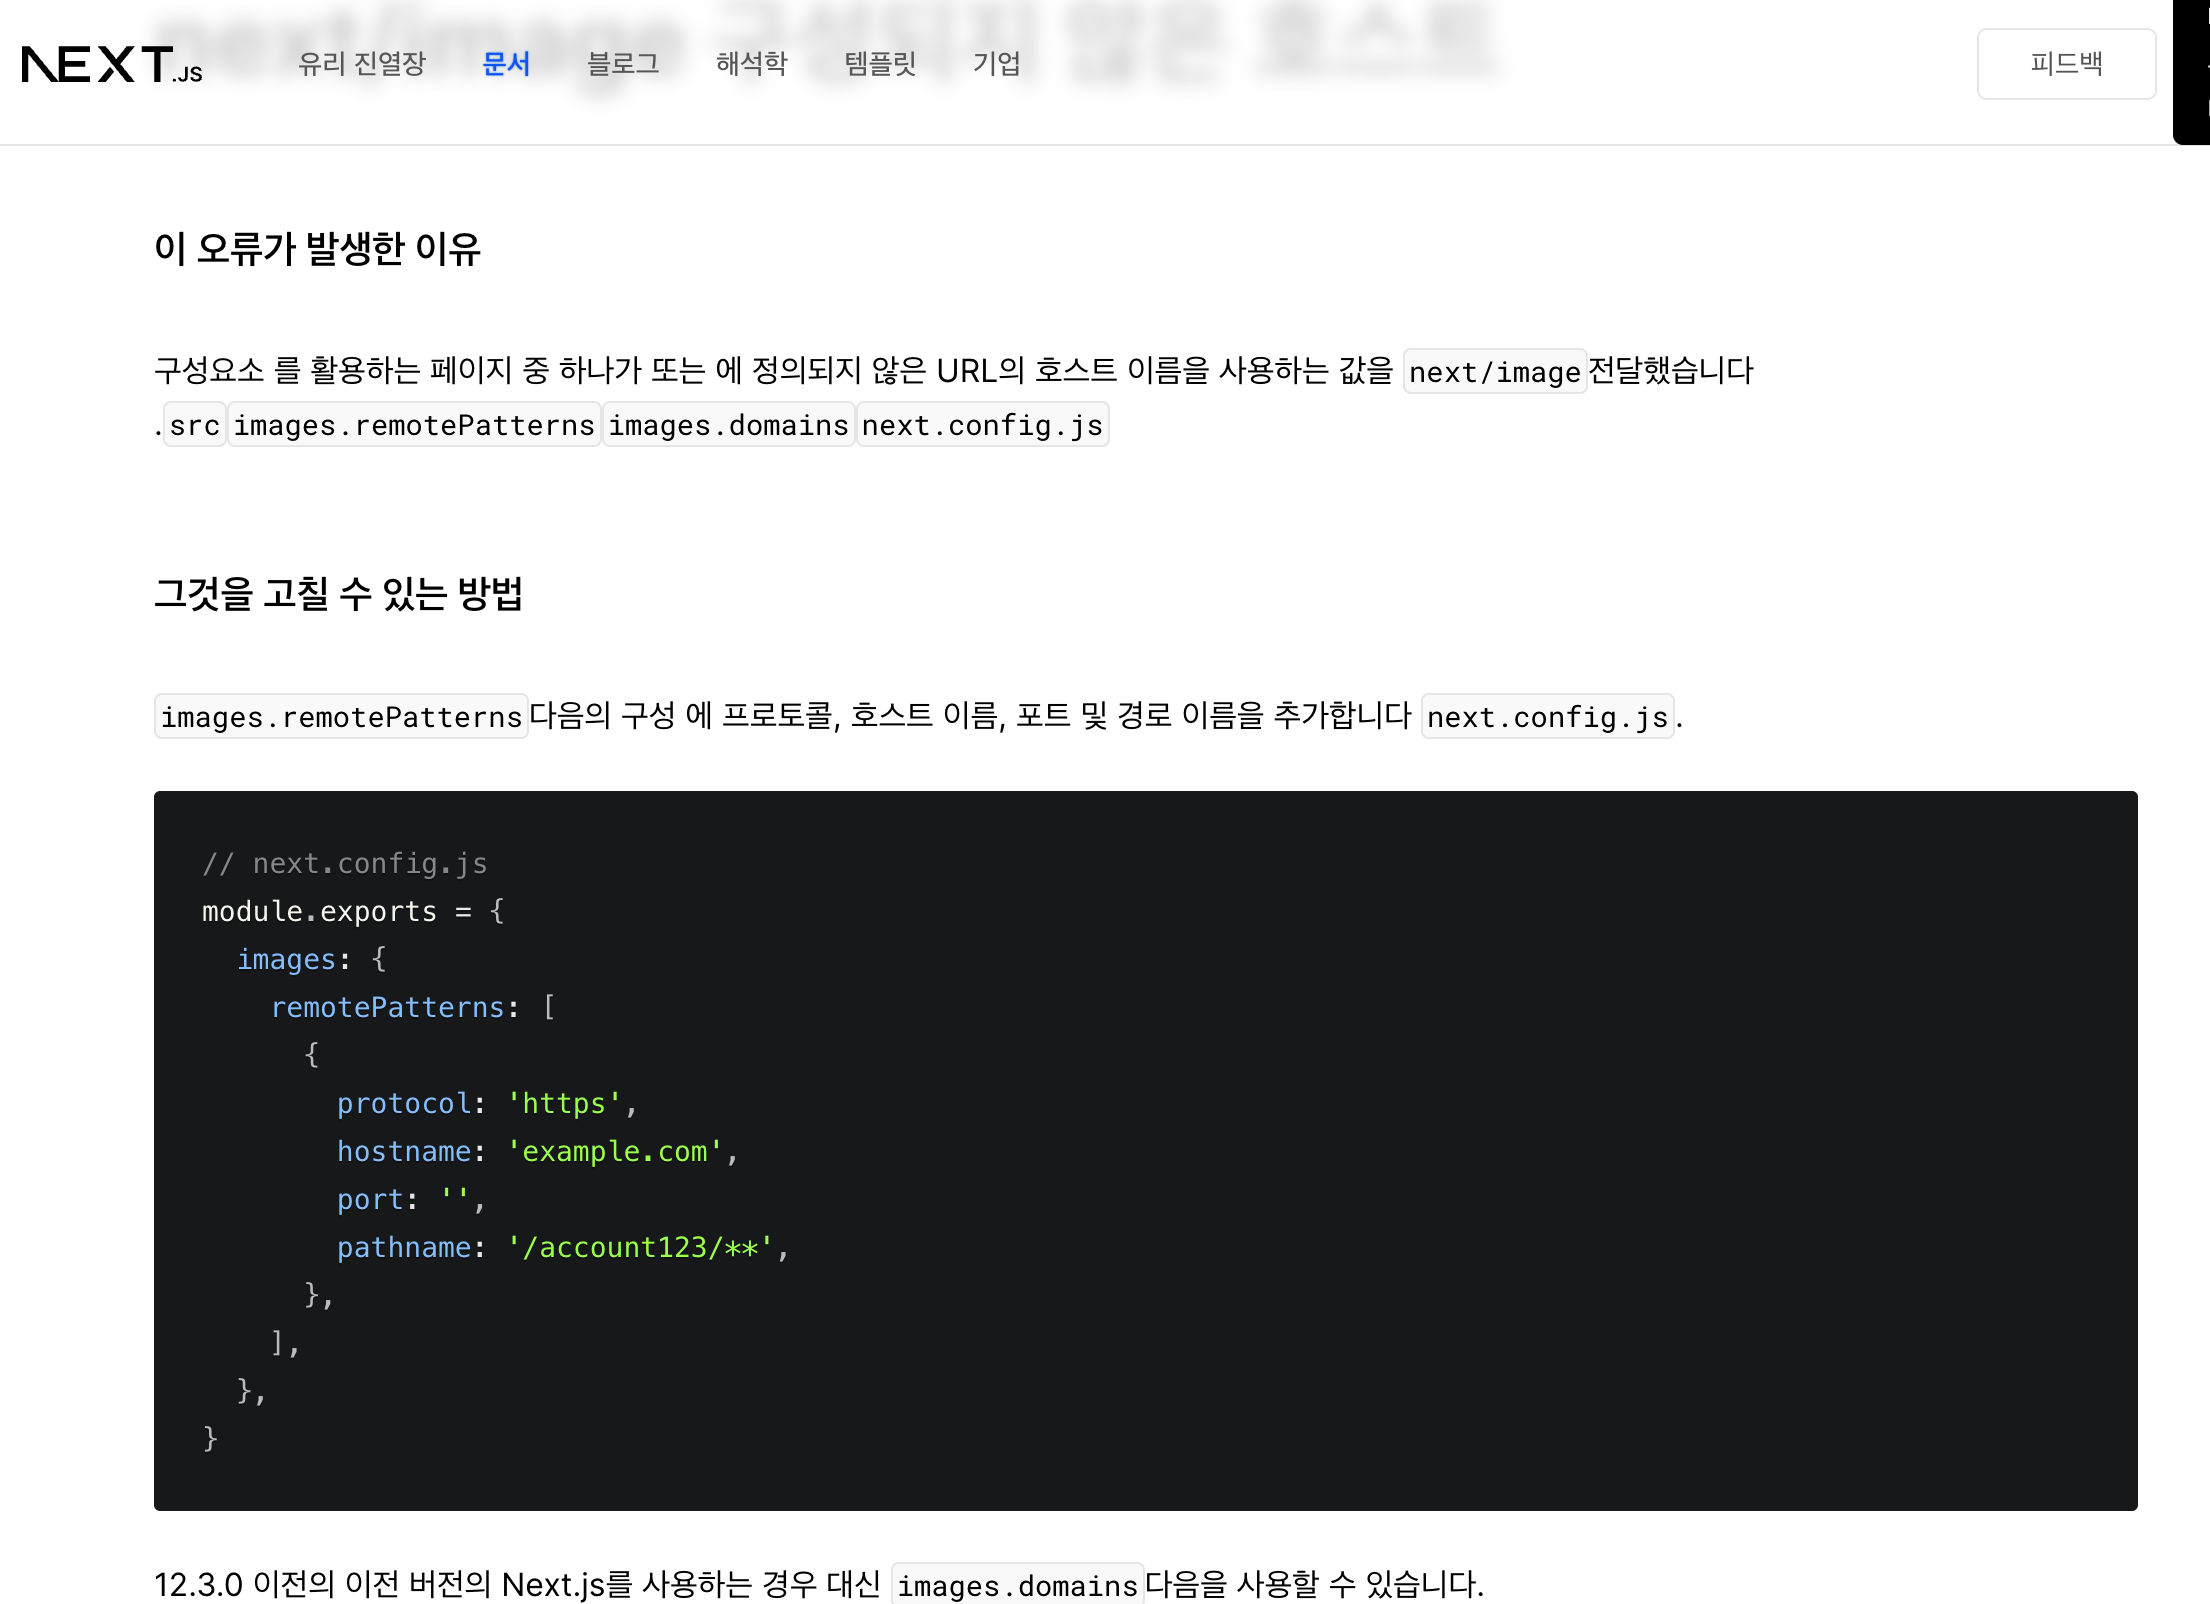Click images.remotePatterns code in first paragraph
The width and height of the screenshot is (2210, 1604).
(x=414, y=426)
